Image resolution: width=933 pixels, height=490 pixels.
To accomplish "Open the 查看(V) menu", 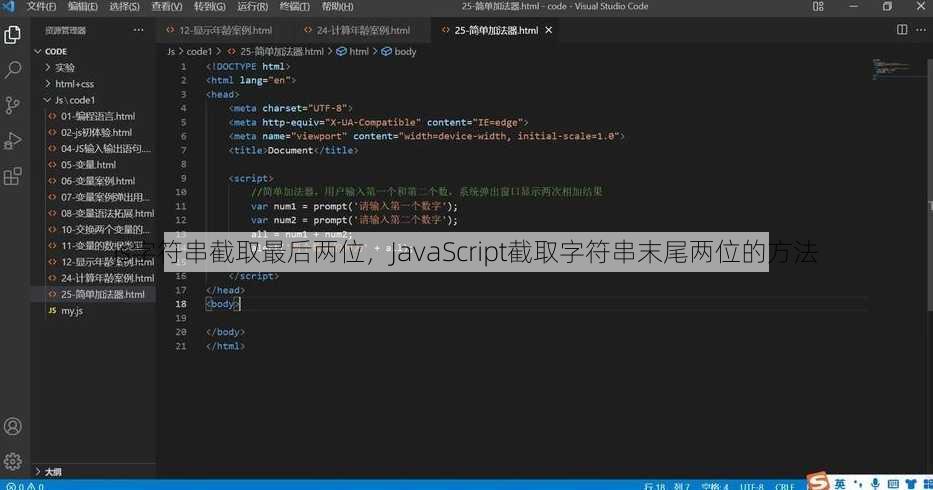I will pyautogui.click(x=167, y=7).
